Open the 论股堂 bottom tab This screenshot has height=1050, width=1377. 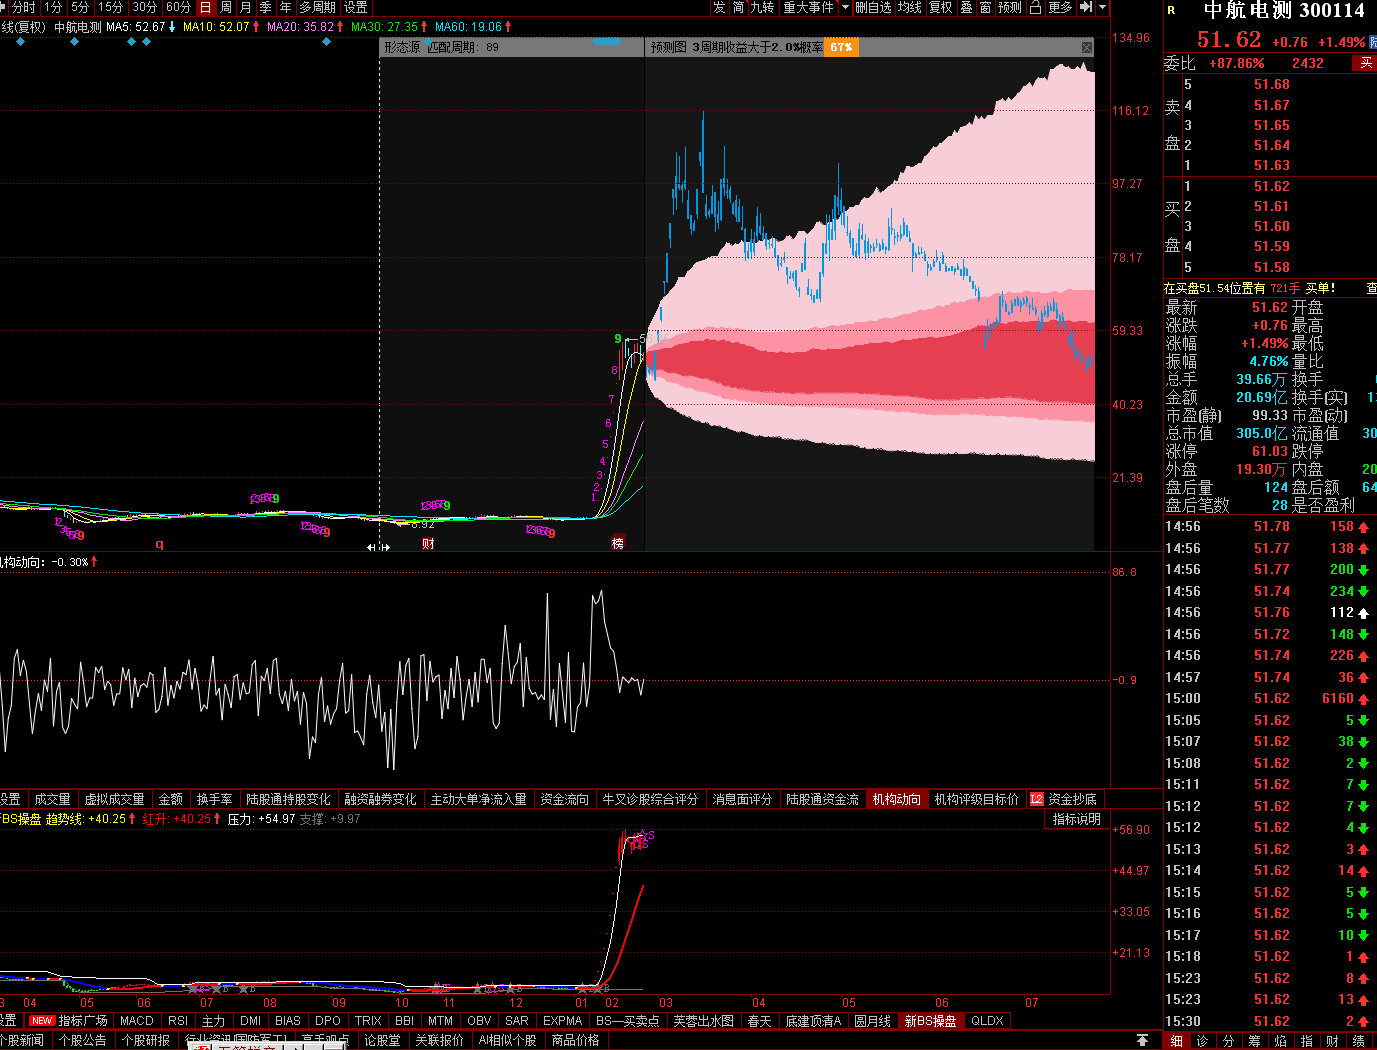[382, 1040]
